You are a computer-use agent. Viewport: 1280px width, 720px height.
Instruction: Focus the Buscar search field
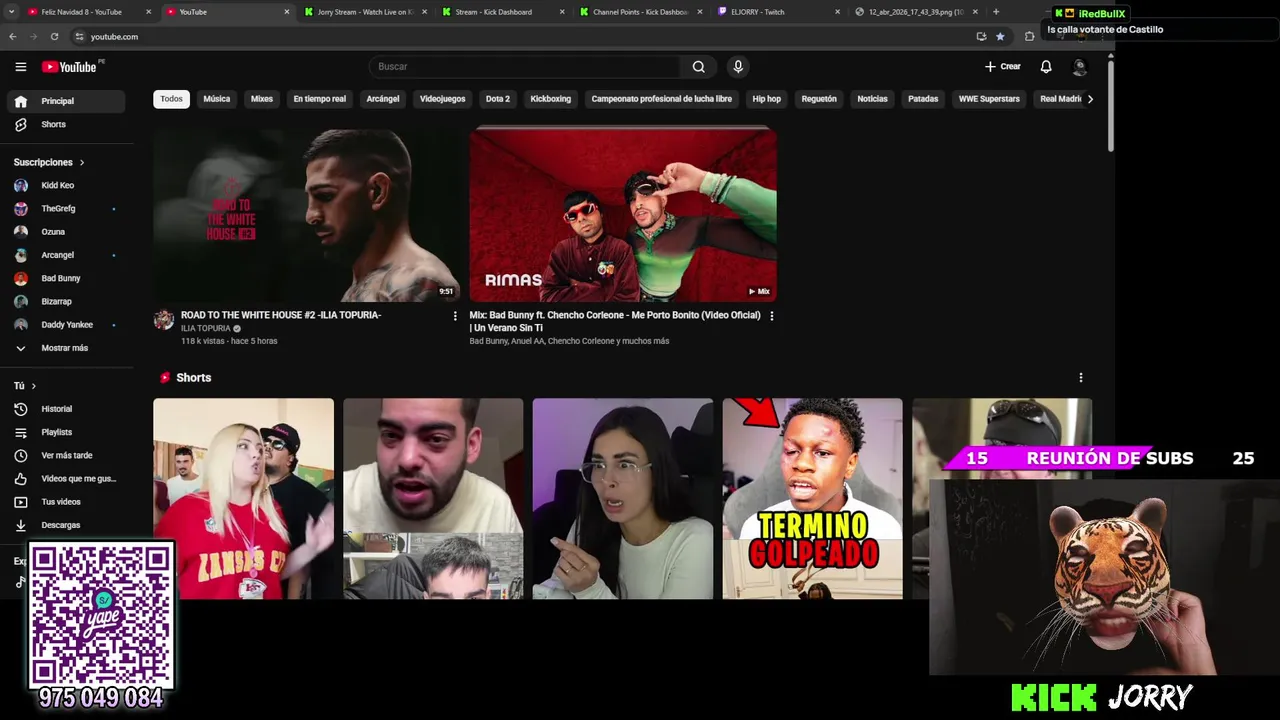(x=525, y=67)
